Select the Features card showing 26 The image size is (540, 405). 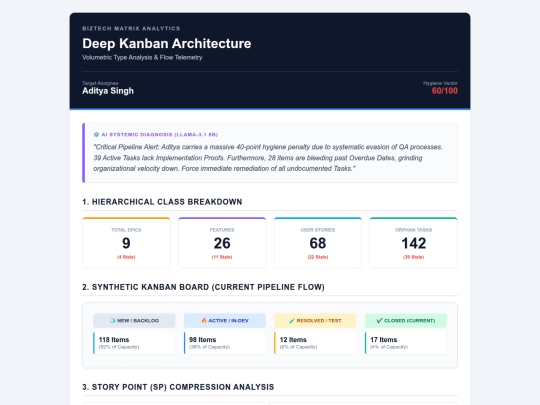pos(222,243)
